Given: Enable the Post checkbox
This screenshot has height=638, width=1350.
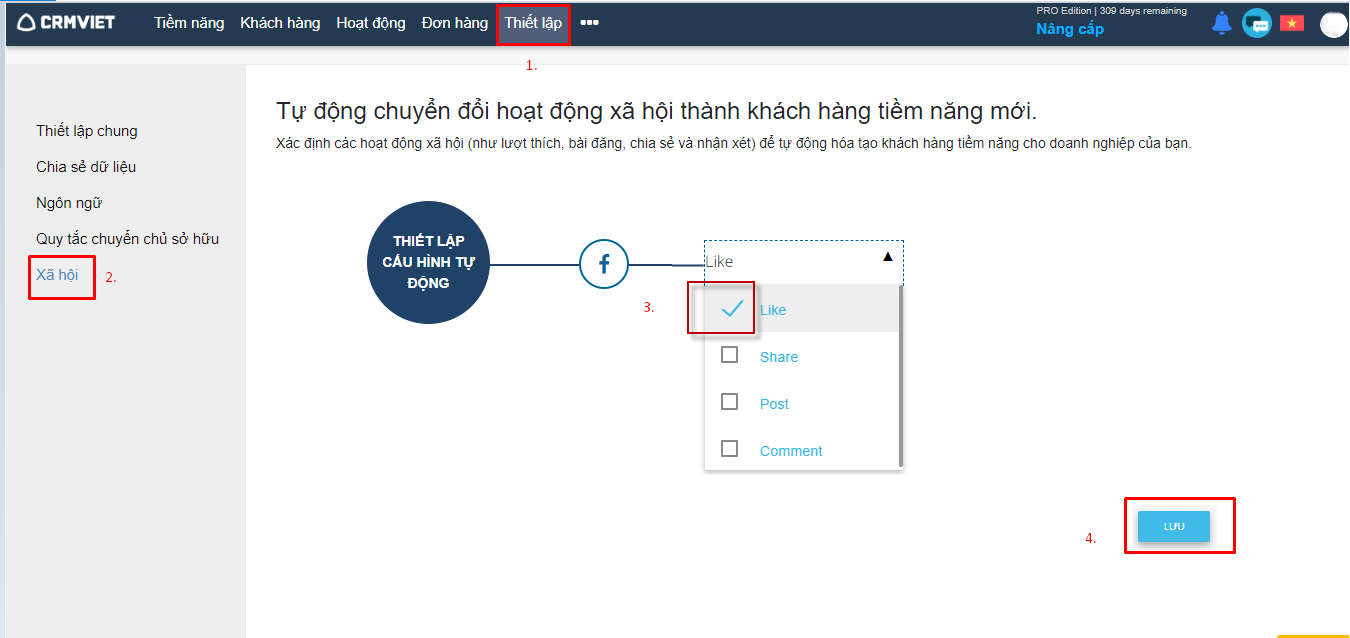Looking at the screenshot, I should point(730,402).
